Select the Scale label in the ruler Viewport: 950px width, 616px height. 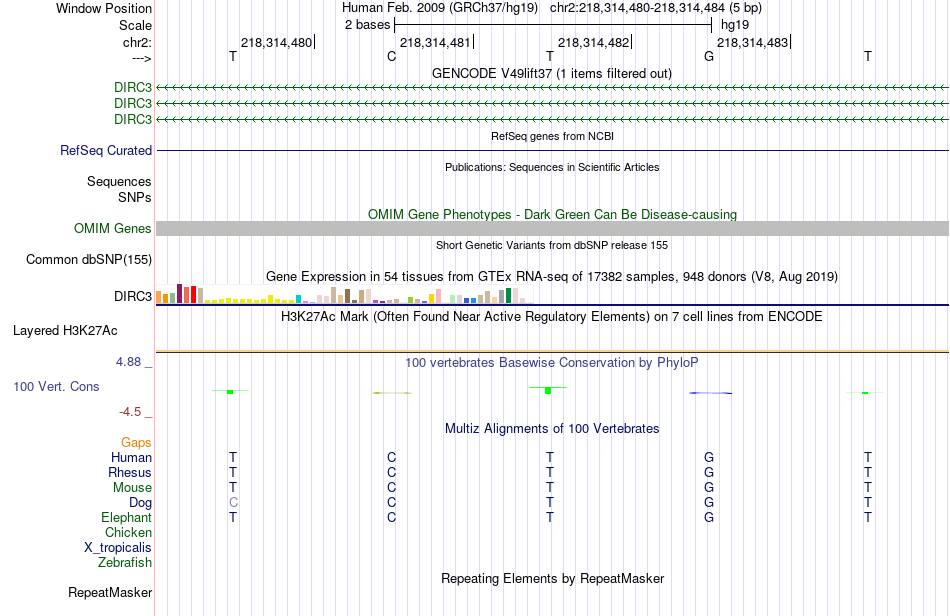pyautogui.click(x=135, y=25)
